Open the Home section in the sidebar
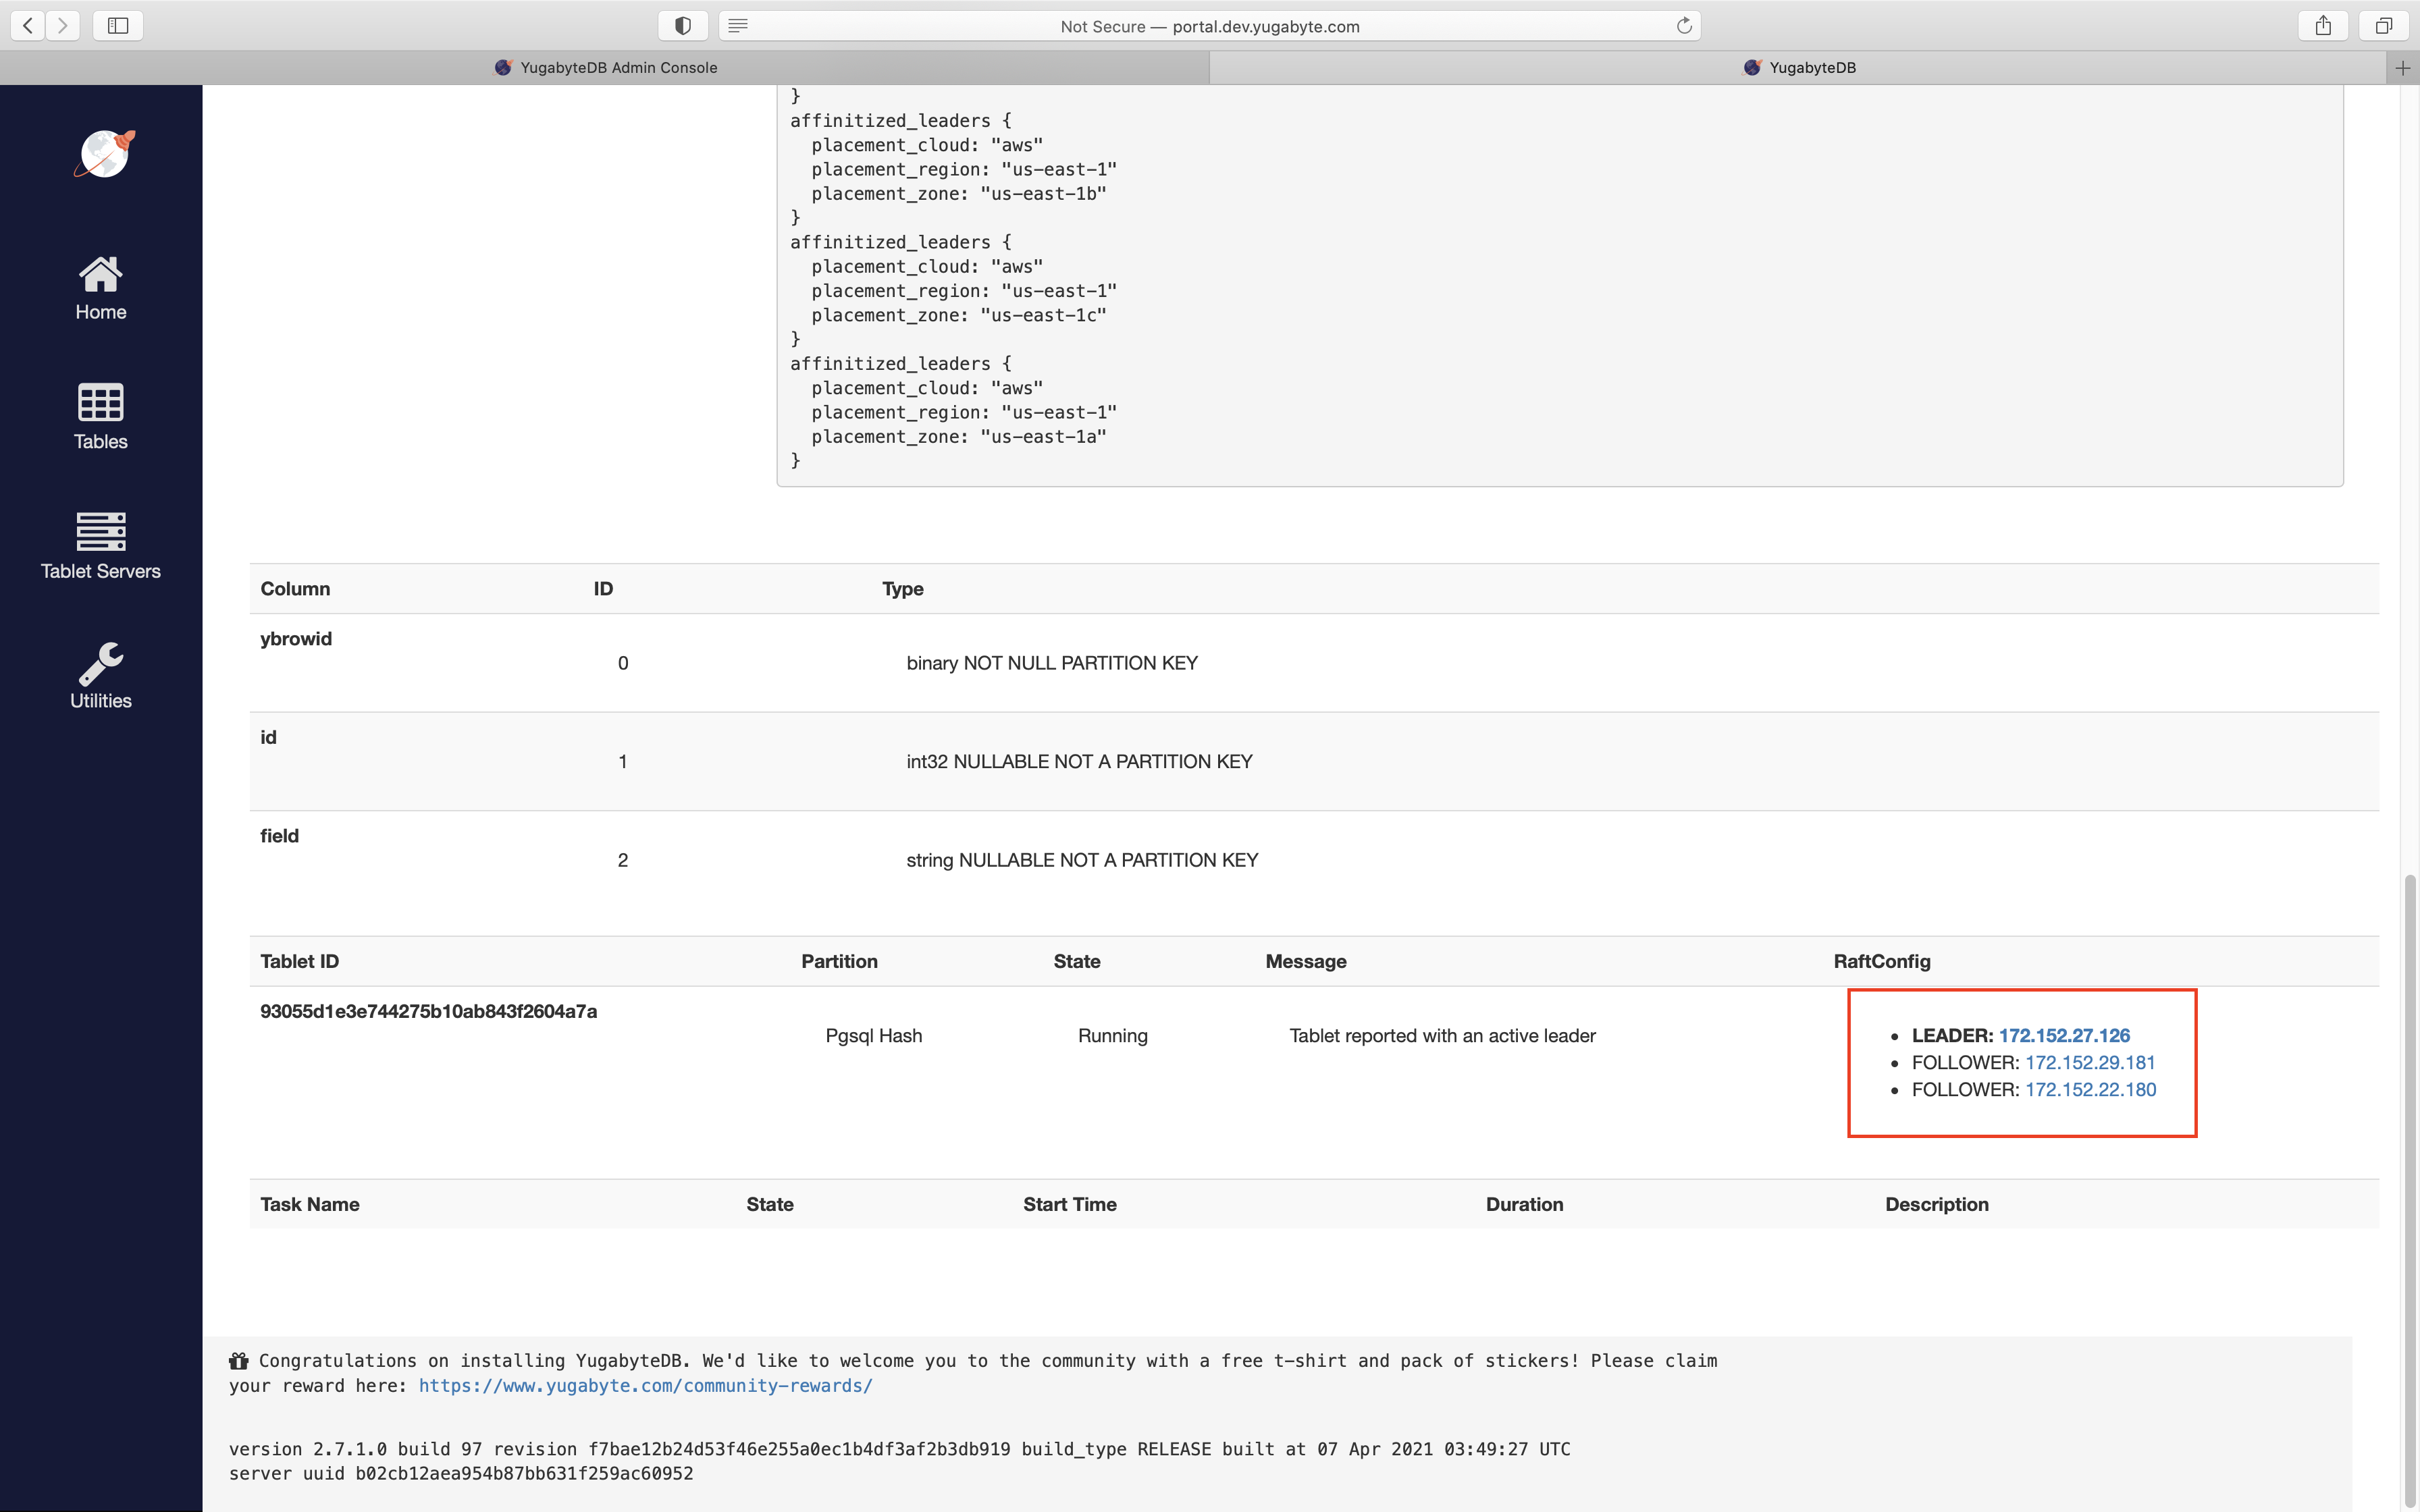The height and width of the screenshot is (1512, 2420). tap(100, 288)
